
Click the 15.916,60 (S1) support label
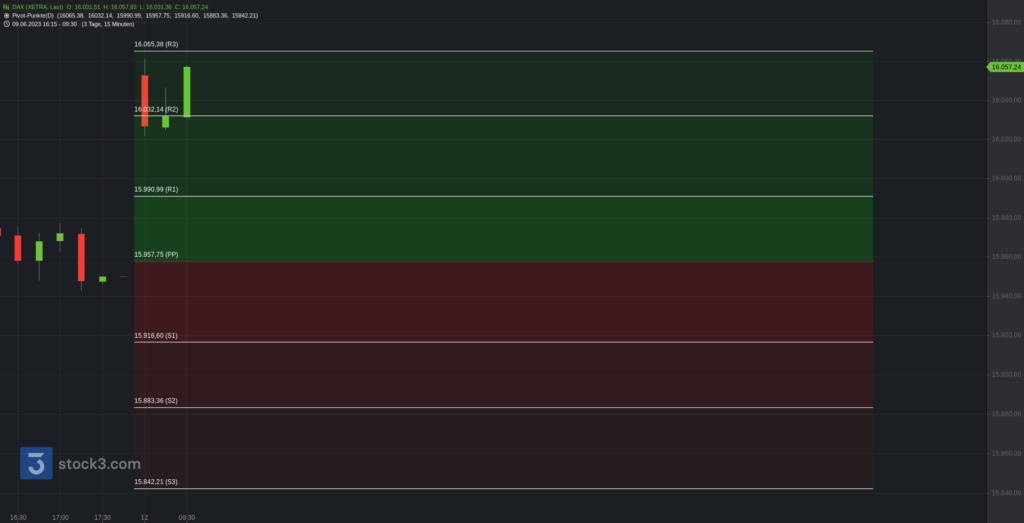156,336
